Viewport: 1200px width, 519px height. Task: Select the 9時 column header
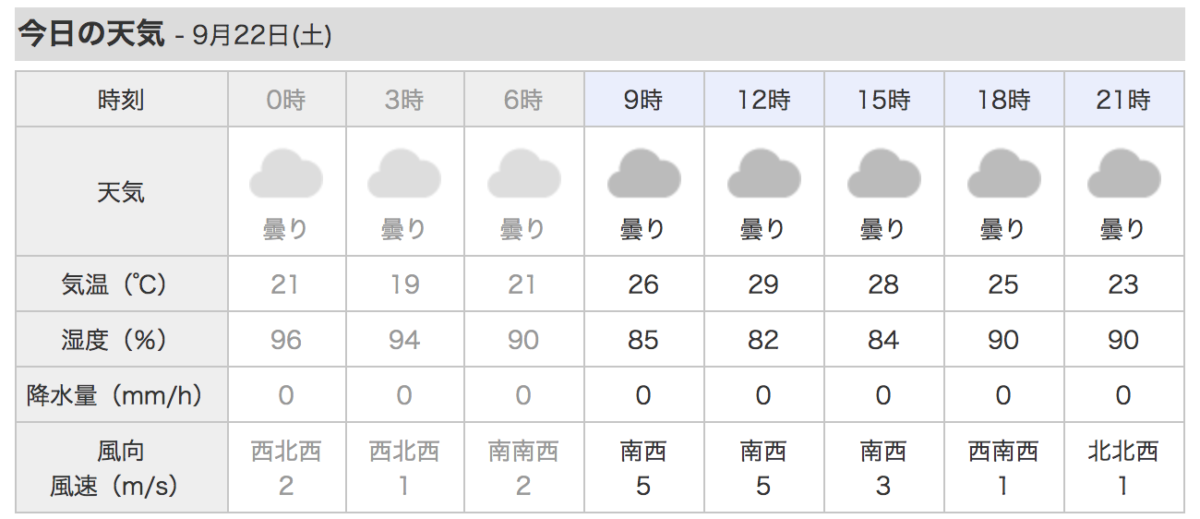[644, 100]
